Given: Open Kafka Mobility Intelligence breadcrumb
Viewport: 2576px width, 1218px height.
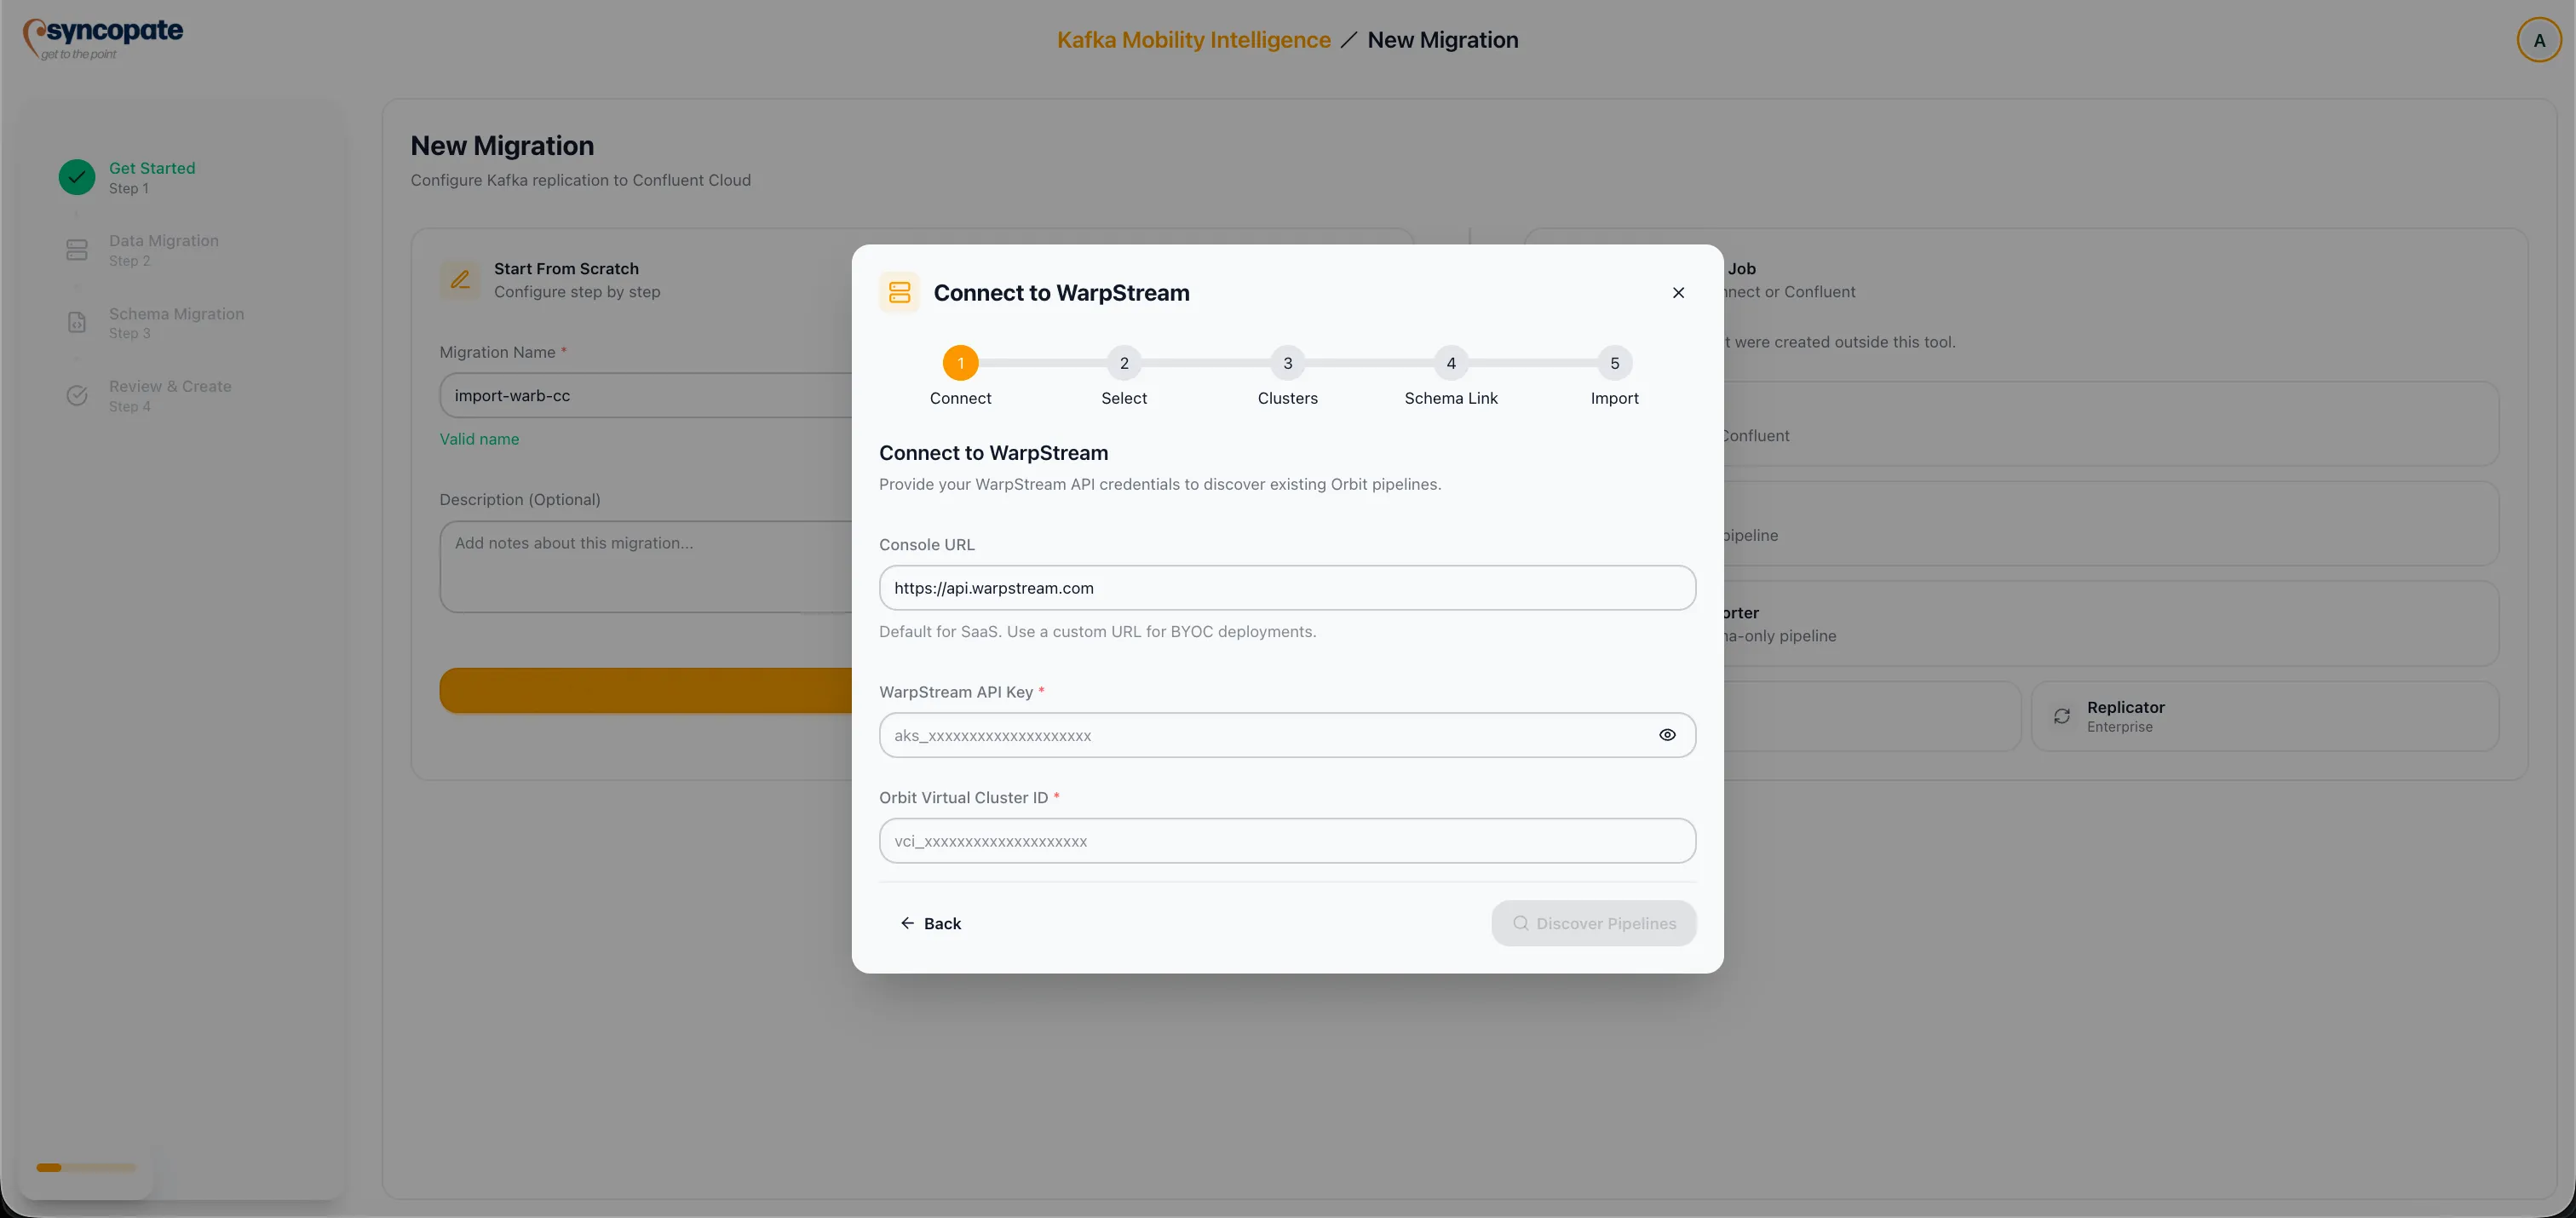Looking at the screenshot, I should click(1193, 40).
